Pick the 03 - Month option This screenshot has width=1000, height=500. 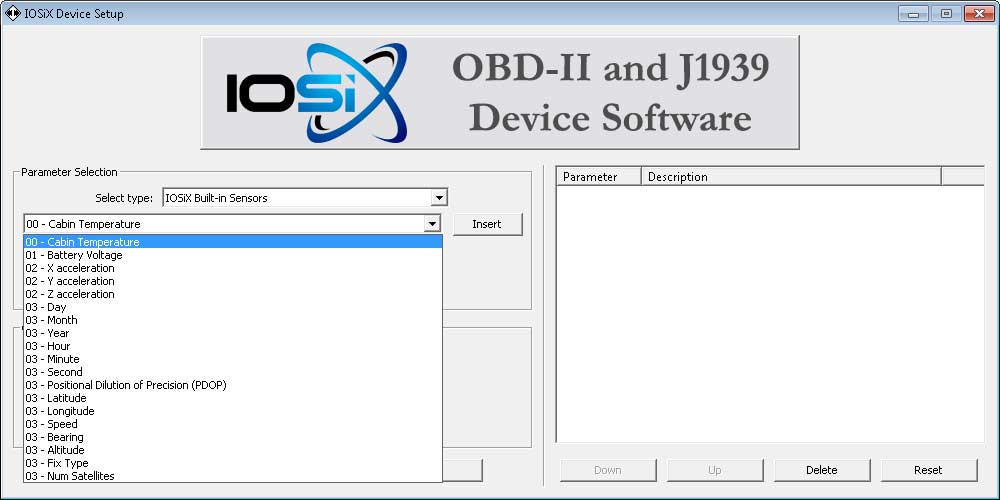233,320
